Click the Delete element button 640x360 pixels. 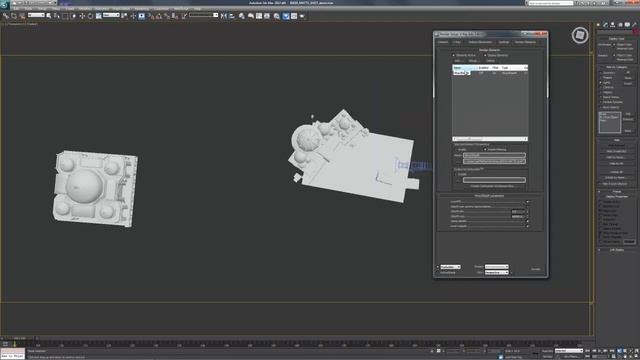pyautogui.click(x=490, y=61)
